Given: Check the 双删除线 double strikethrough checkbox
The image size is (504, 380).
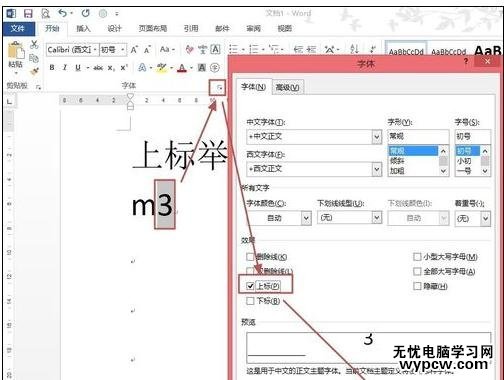Looking at the screenshot, I should [x=250, y=271].
